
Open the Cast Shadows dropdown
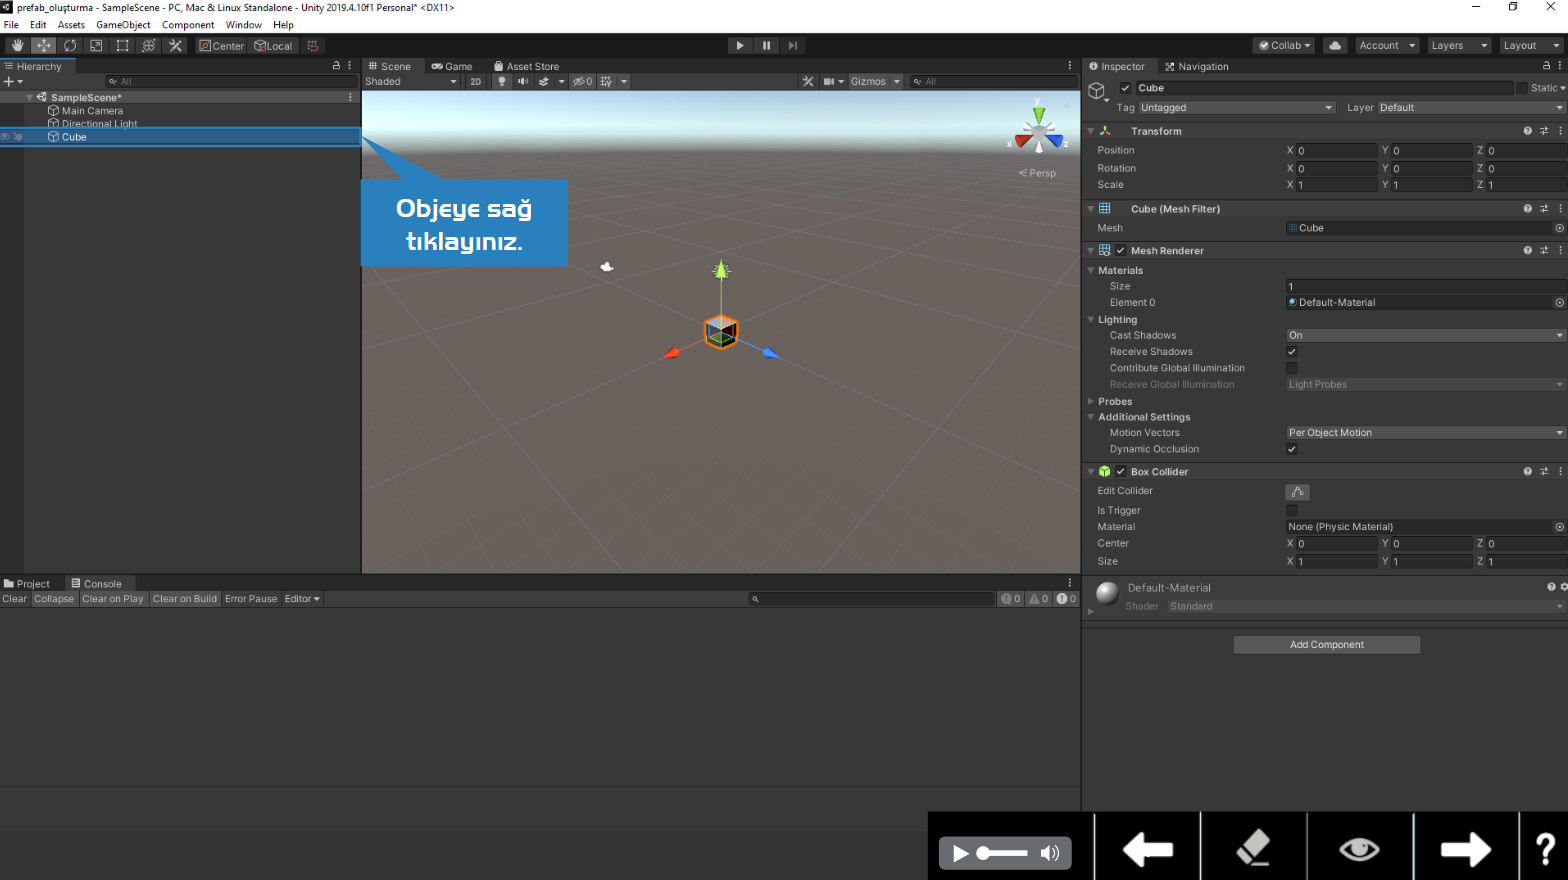click(x=1425, y=336)
